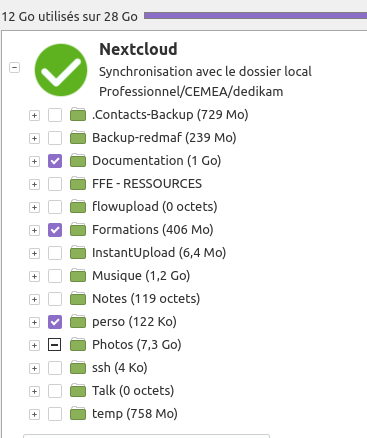
Task: Expand the InstantUpload folder
Action: pos(34,253)
